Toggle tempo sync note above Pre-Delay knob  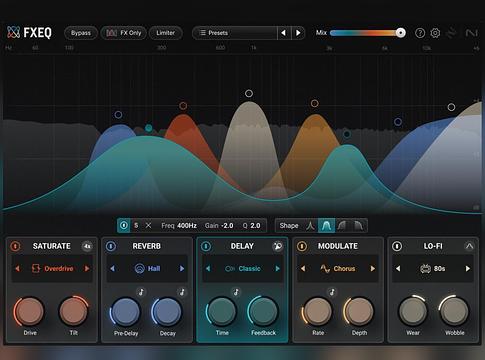coord(141,292)
